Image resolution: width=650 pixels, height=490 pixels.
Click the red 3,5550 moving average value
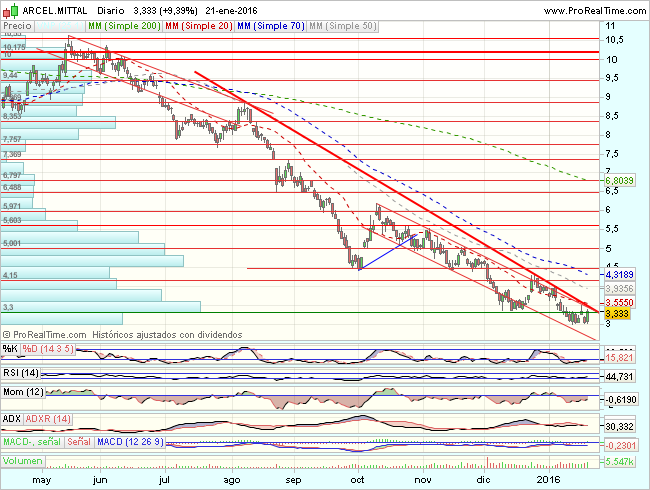[x=619, y=303]
